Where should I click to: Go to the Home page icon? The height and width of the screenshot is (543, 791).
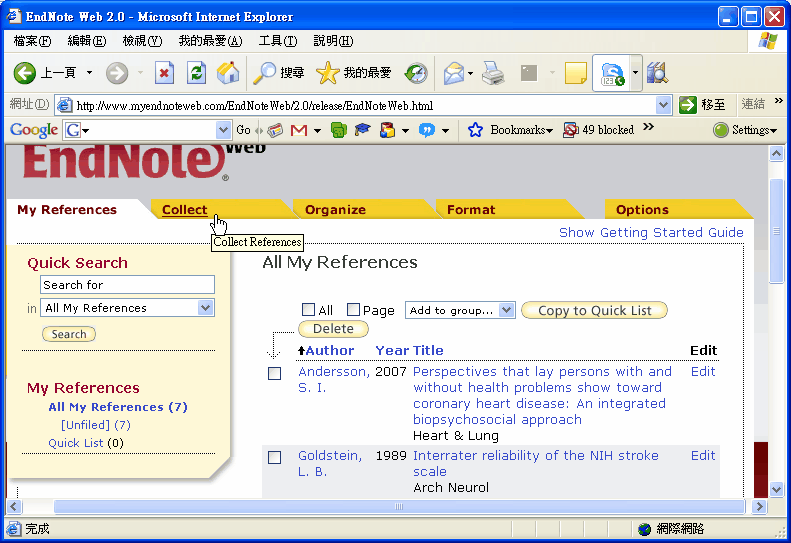click(x=228, y=73)
